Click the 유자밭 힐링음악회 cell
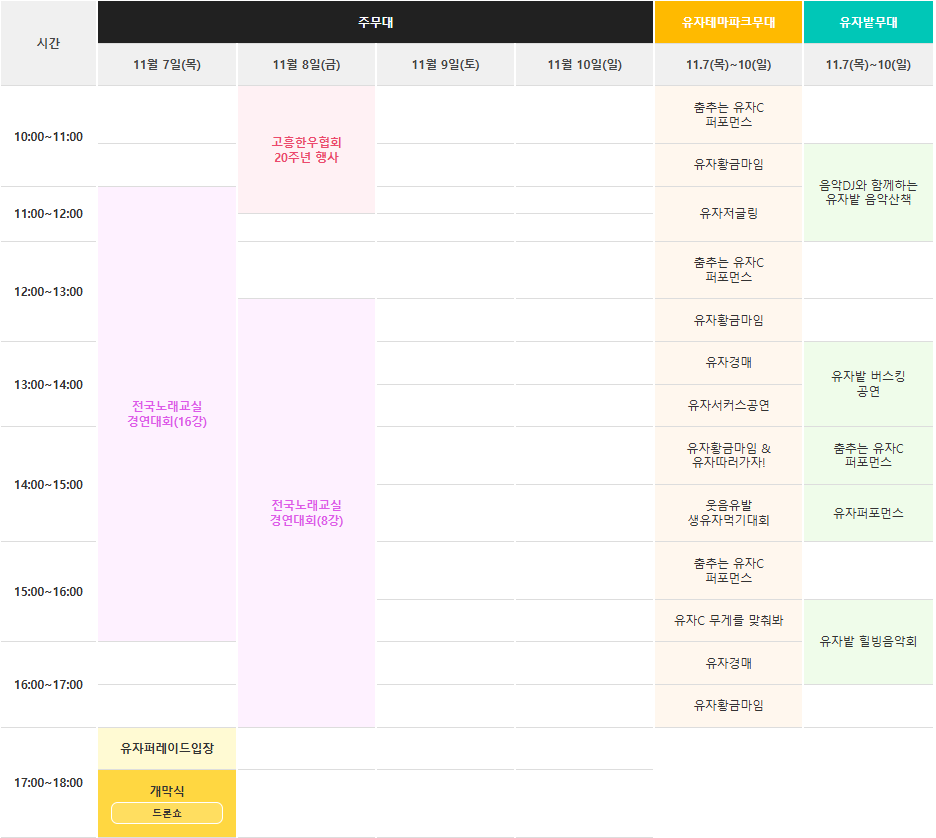The image size is (936, 838). (868, 642)
